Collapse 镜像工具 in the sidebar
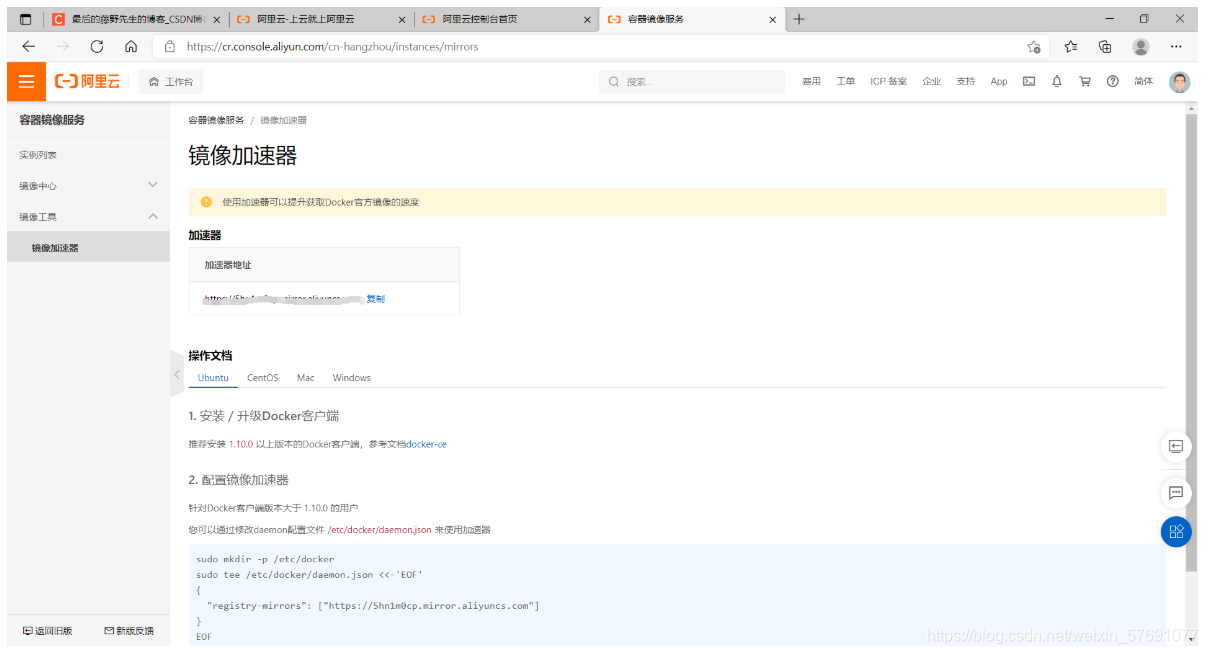Image resolution: width=1208 pixels, height=654 pixels. 88,217
